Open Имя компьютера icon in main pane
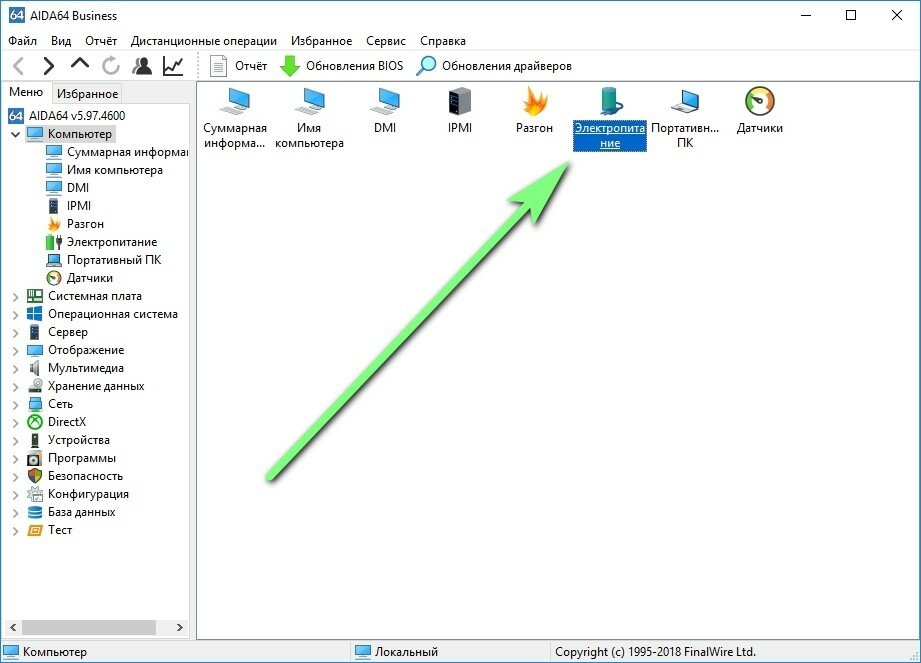Screen dimensions: 921x663 click(x=310, y=118)
